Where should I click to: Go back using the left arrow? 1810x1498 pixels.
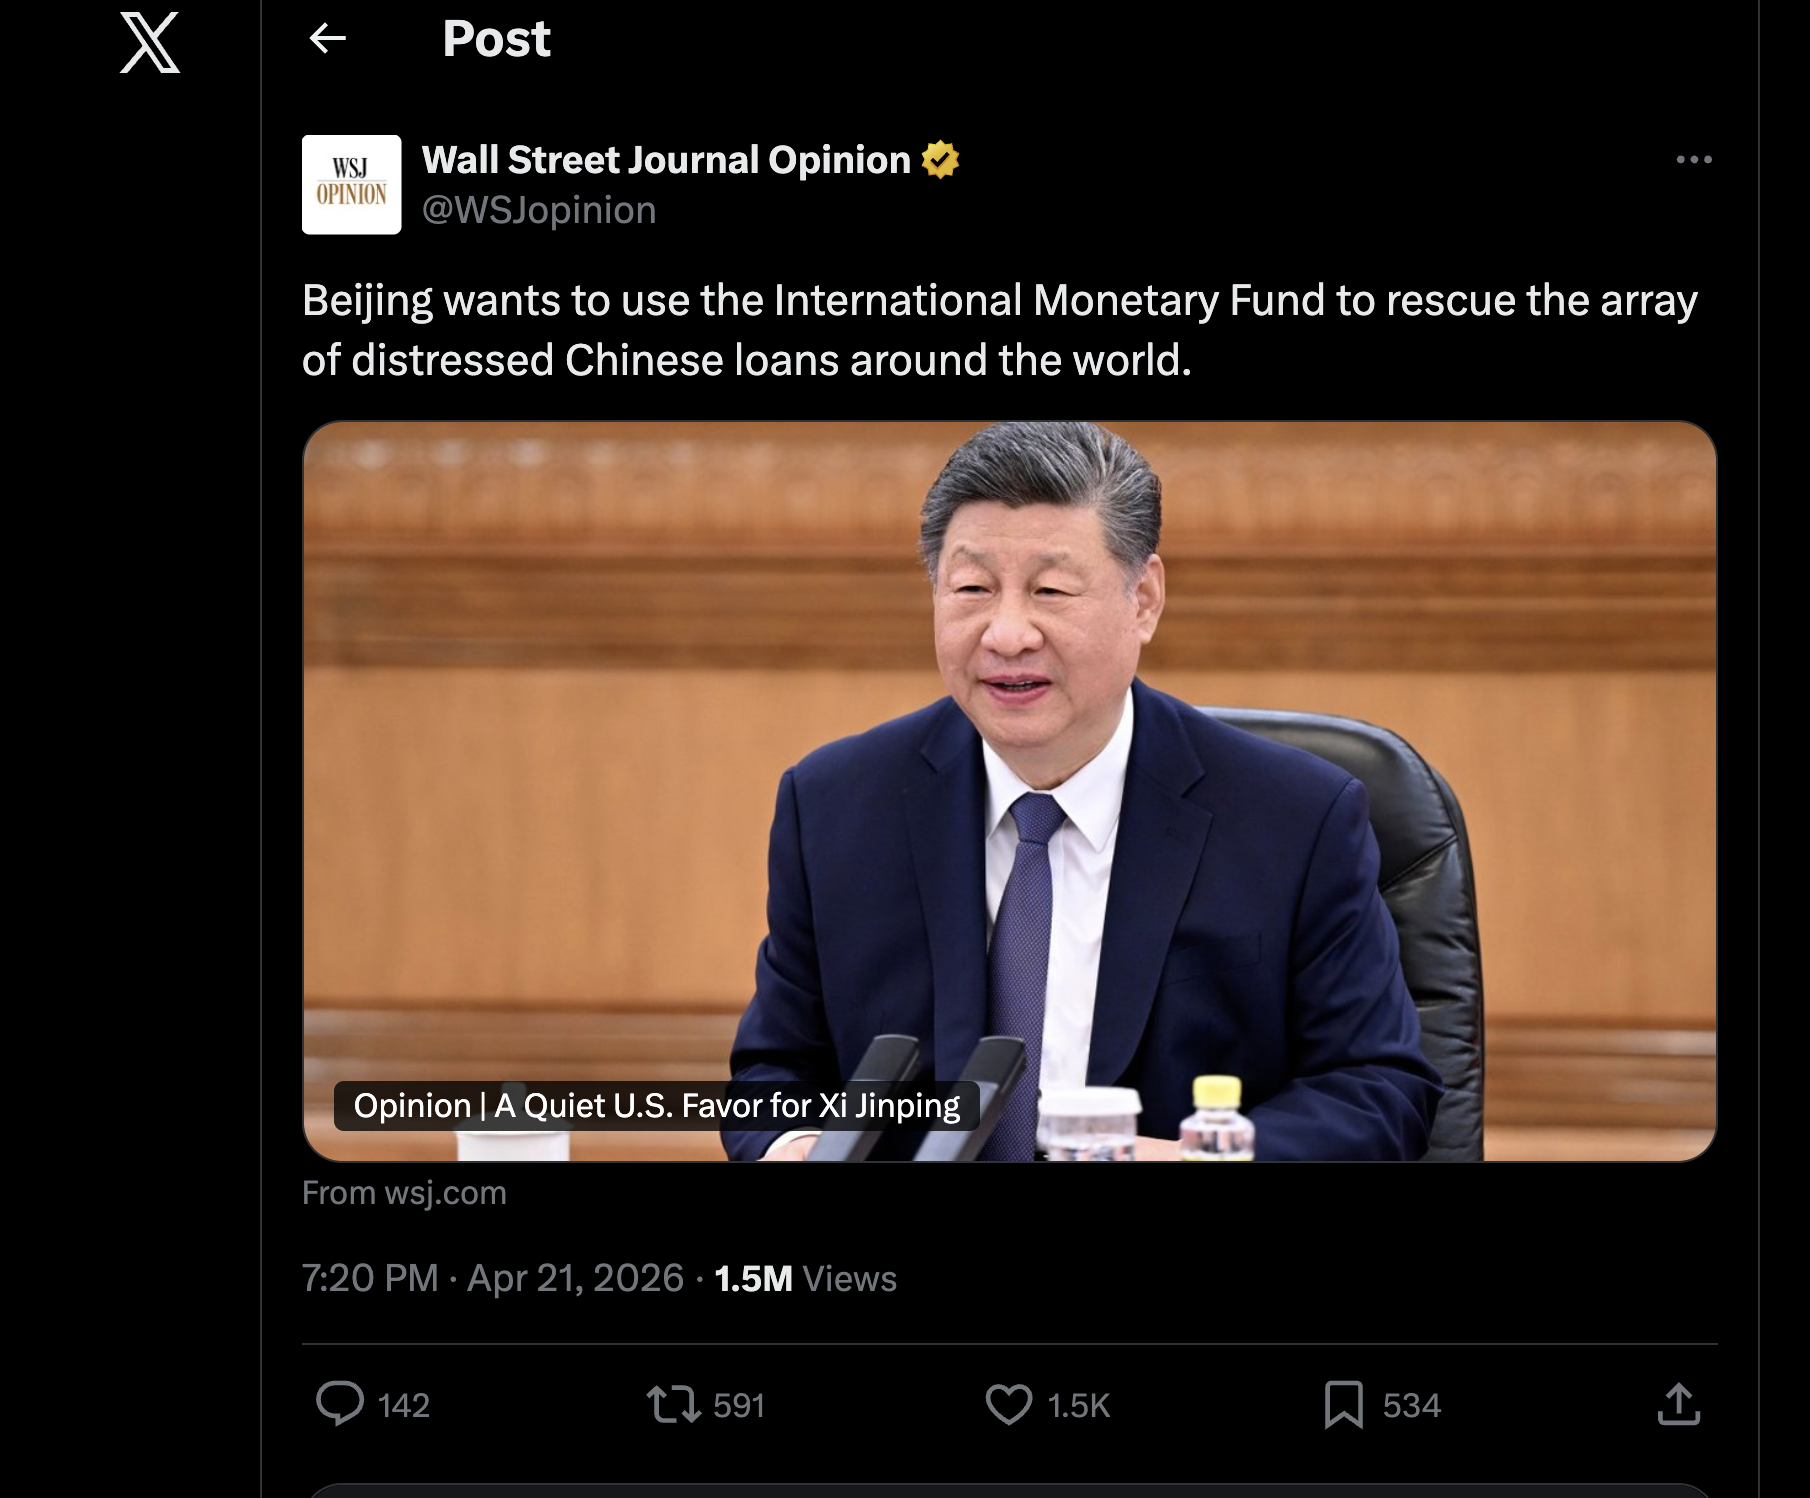(x=328, y=39)
